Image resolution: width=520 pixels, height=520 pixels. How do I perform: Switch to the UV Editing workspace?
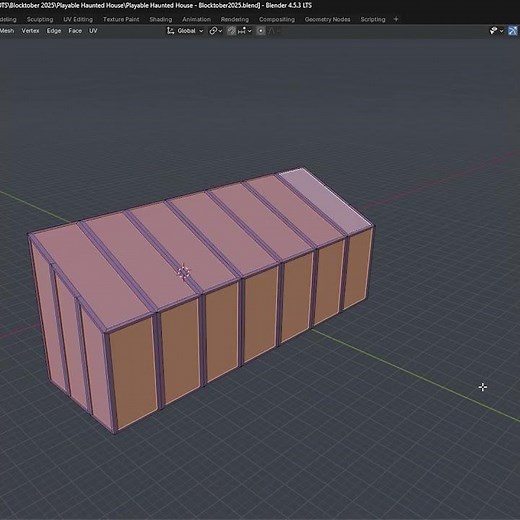coord(78,19)
